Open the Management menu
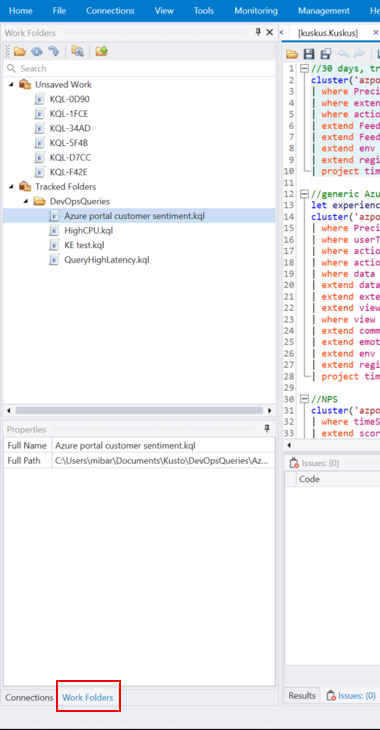This screenshot has height=730, width=380. (324, 11)
